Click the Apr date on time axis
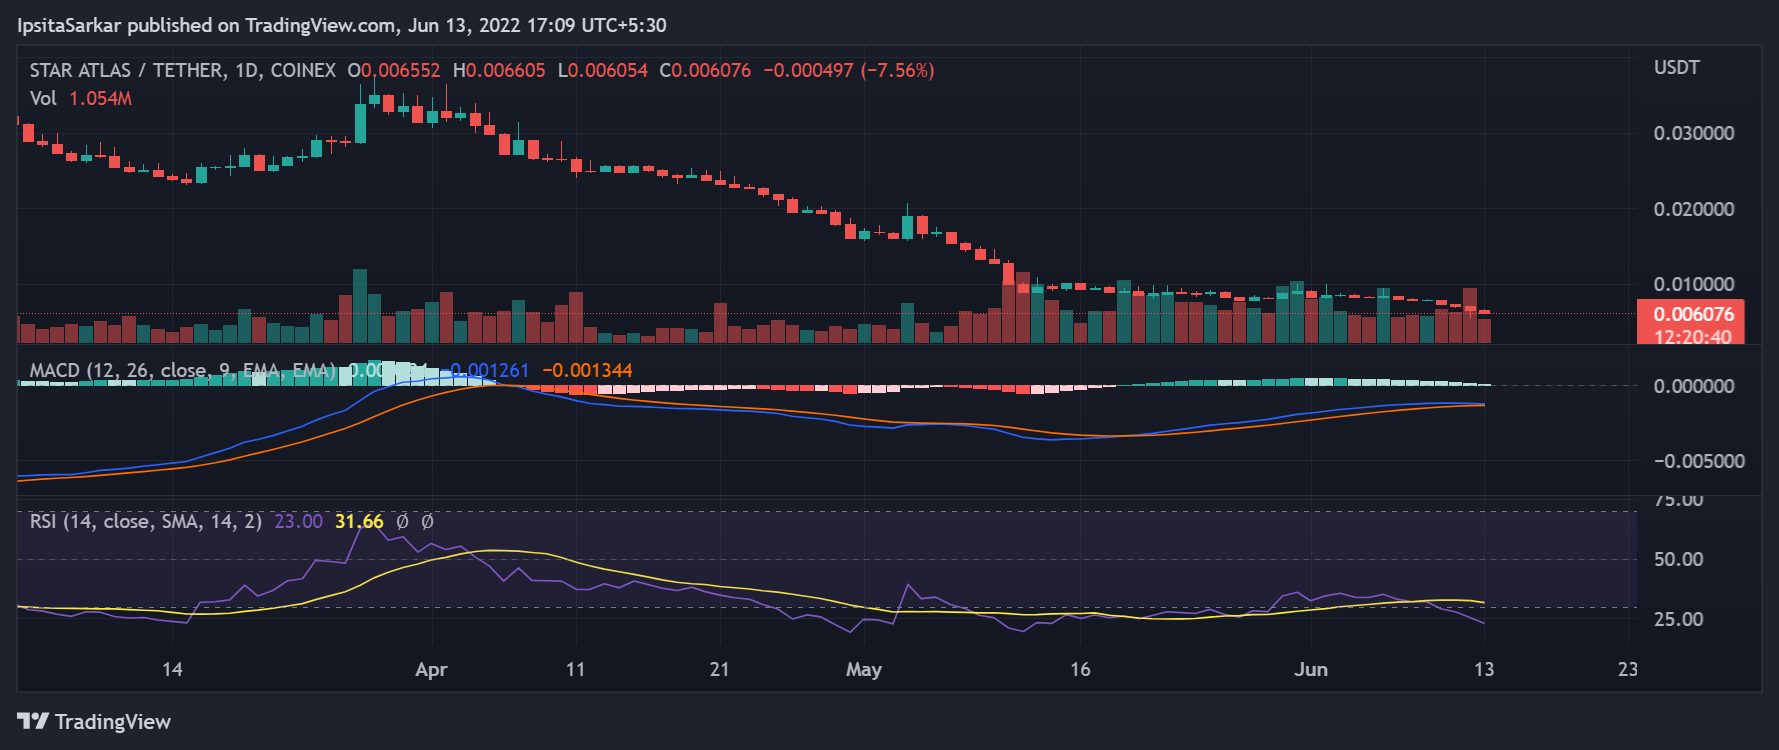The image size is (1779, 750). pyautogui.click(x=431, y=669)
